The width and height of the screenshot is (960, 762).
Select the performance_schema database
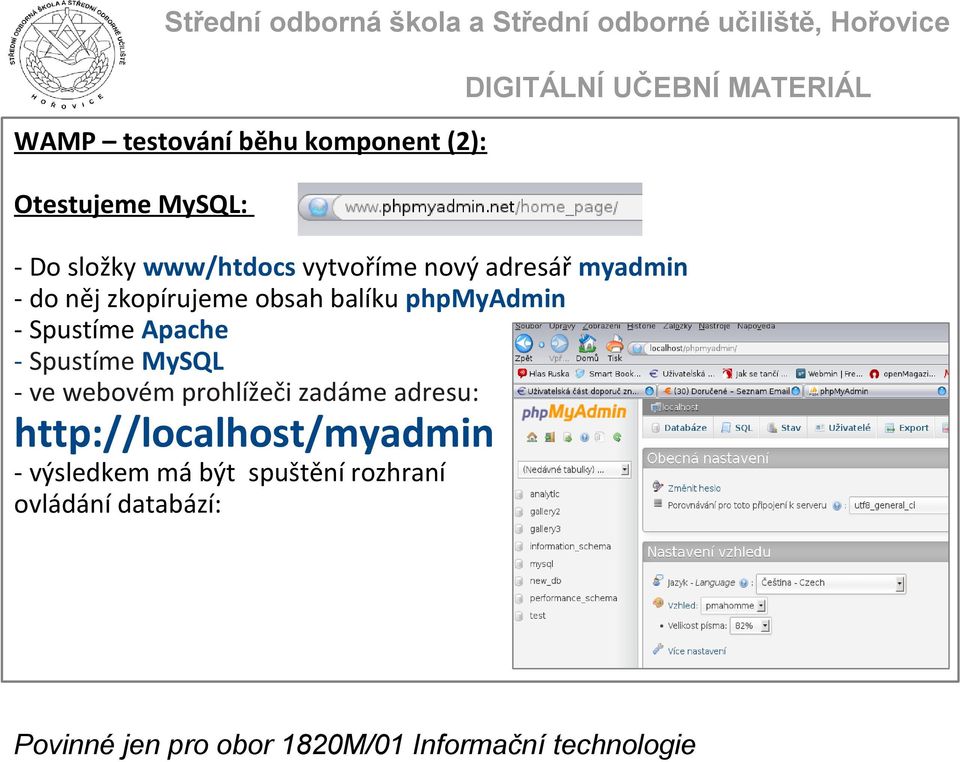(573, 598)
